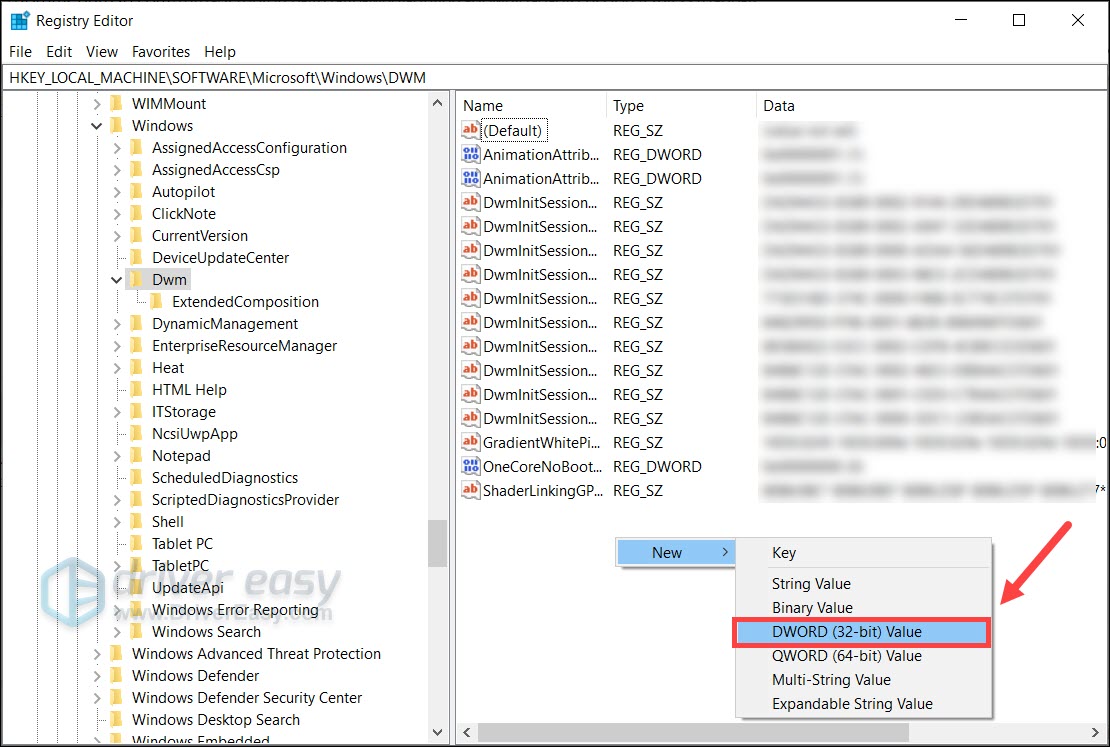Open the File menu
Viewport: 1110px width, 747px height.
[x=20, y=52]
